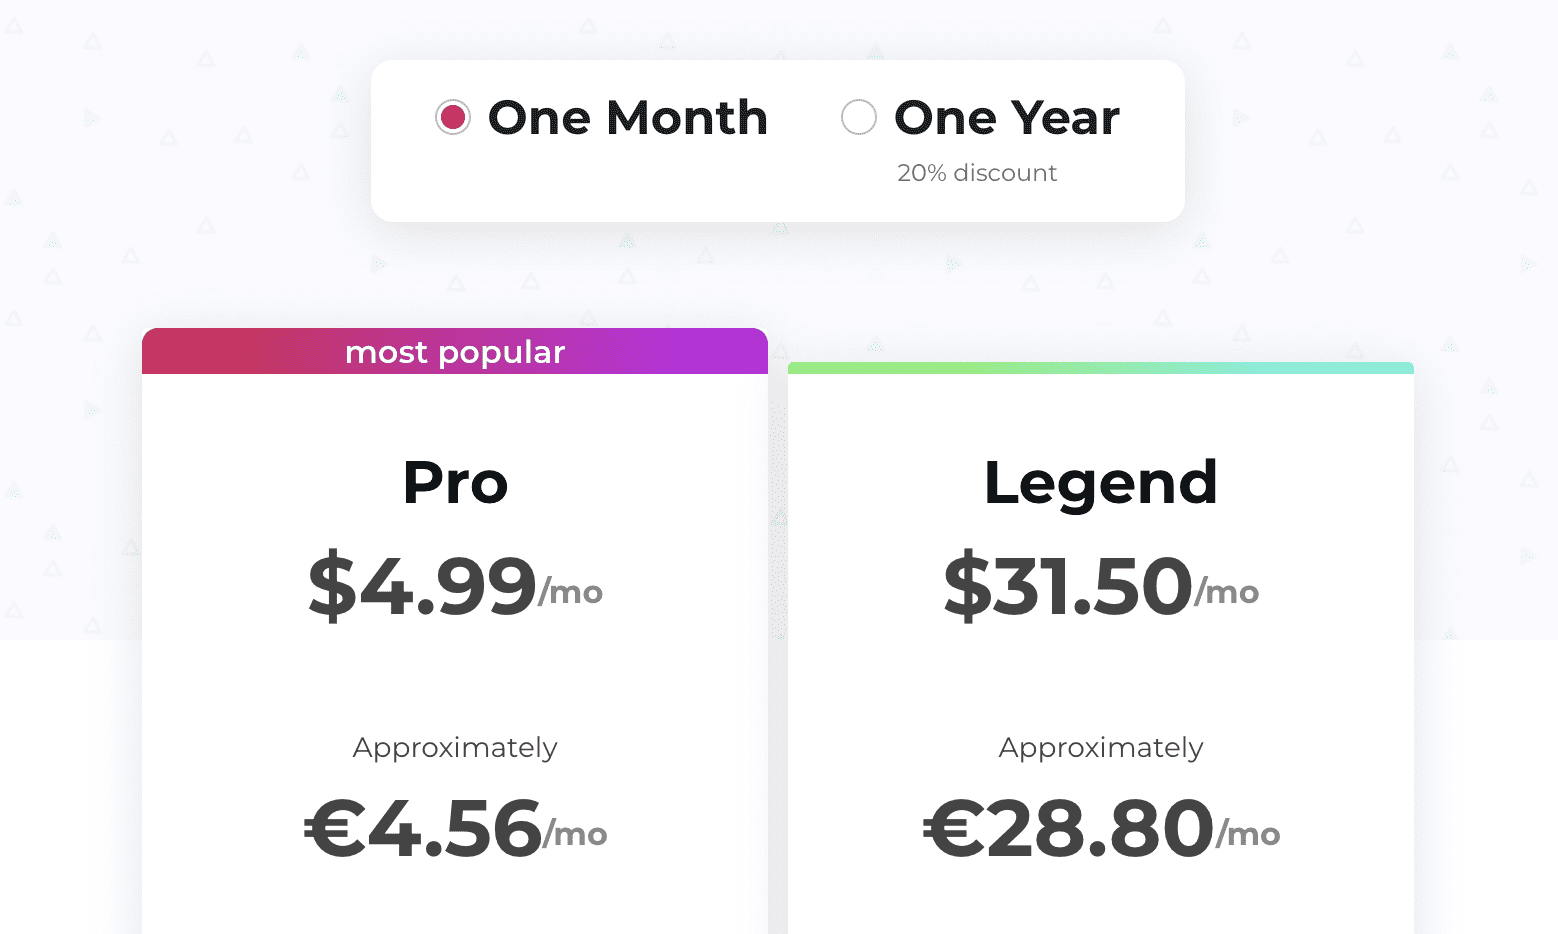
Task: Click the "/mo" suffix beside €28.80
Action: [1248, 835]
